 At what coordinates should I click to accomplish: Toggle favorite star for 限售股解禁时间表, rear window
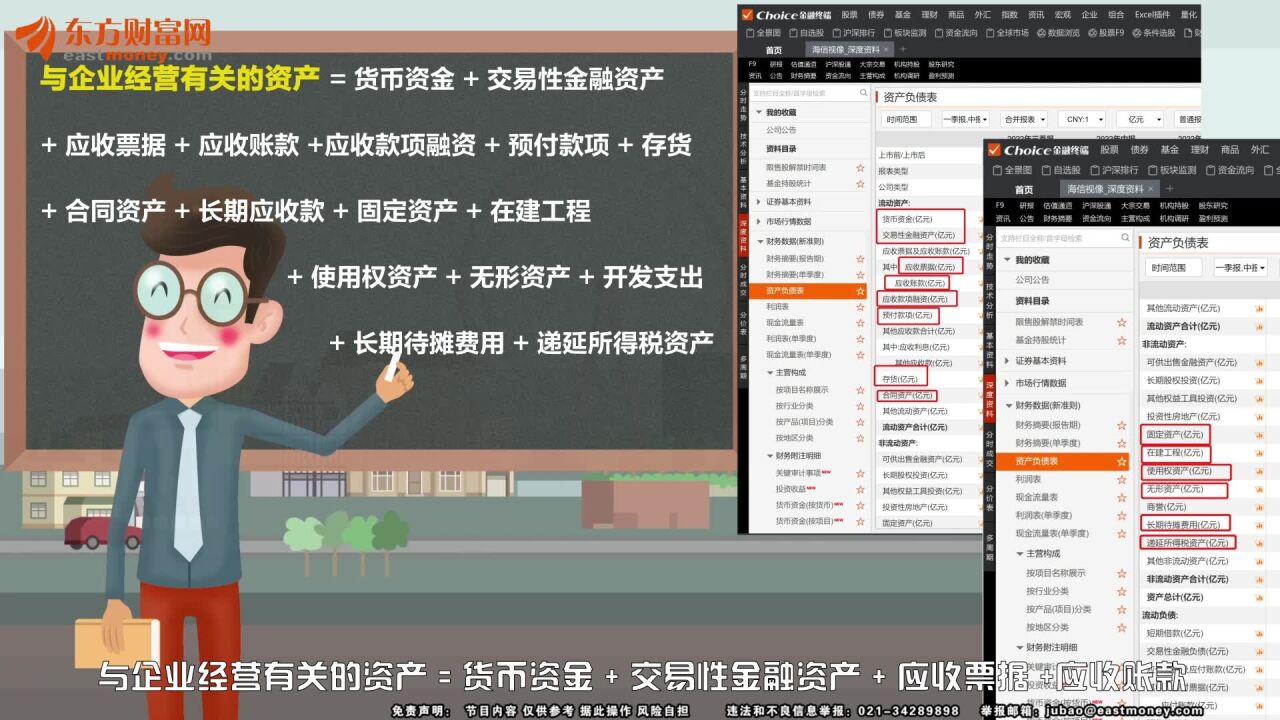click(x=860, y=167)
